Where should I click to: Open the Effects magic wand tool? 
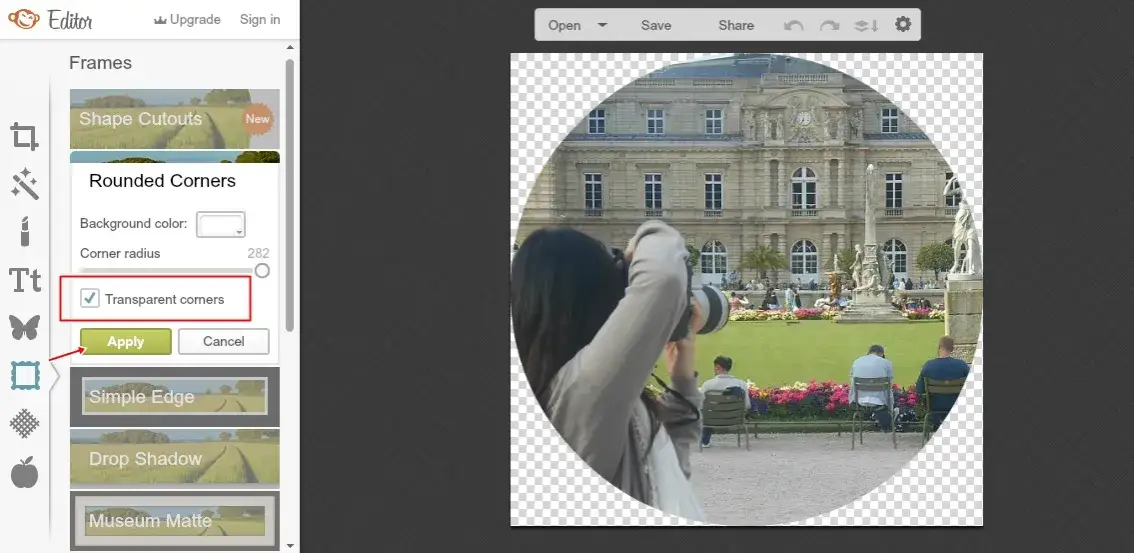point(25,184)
